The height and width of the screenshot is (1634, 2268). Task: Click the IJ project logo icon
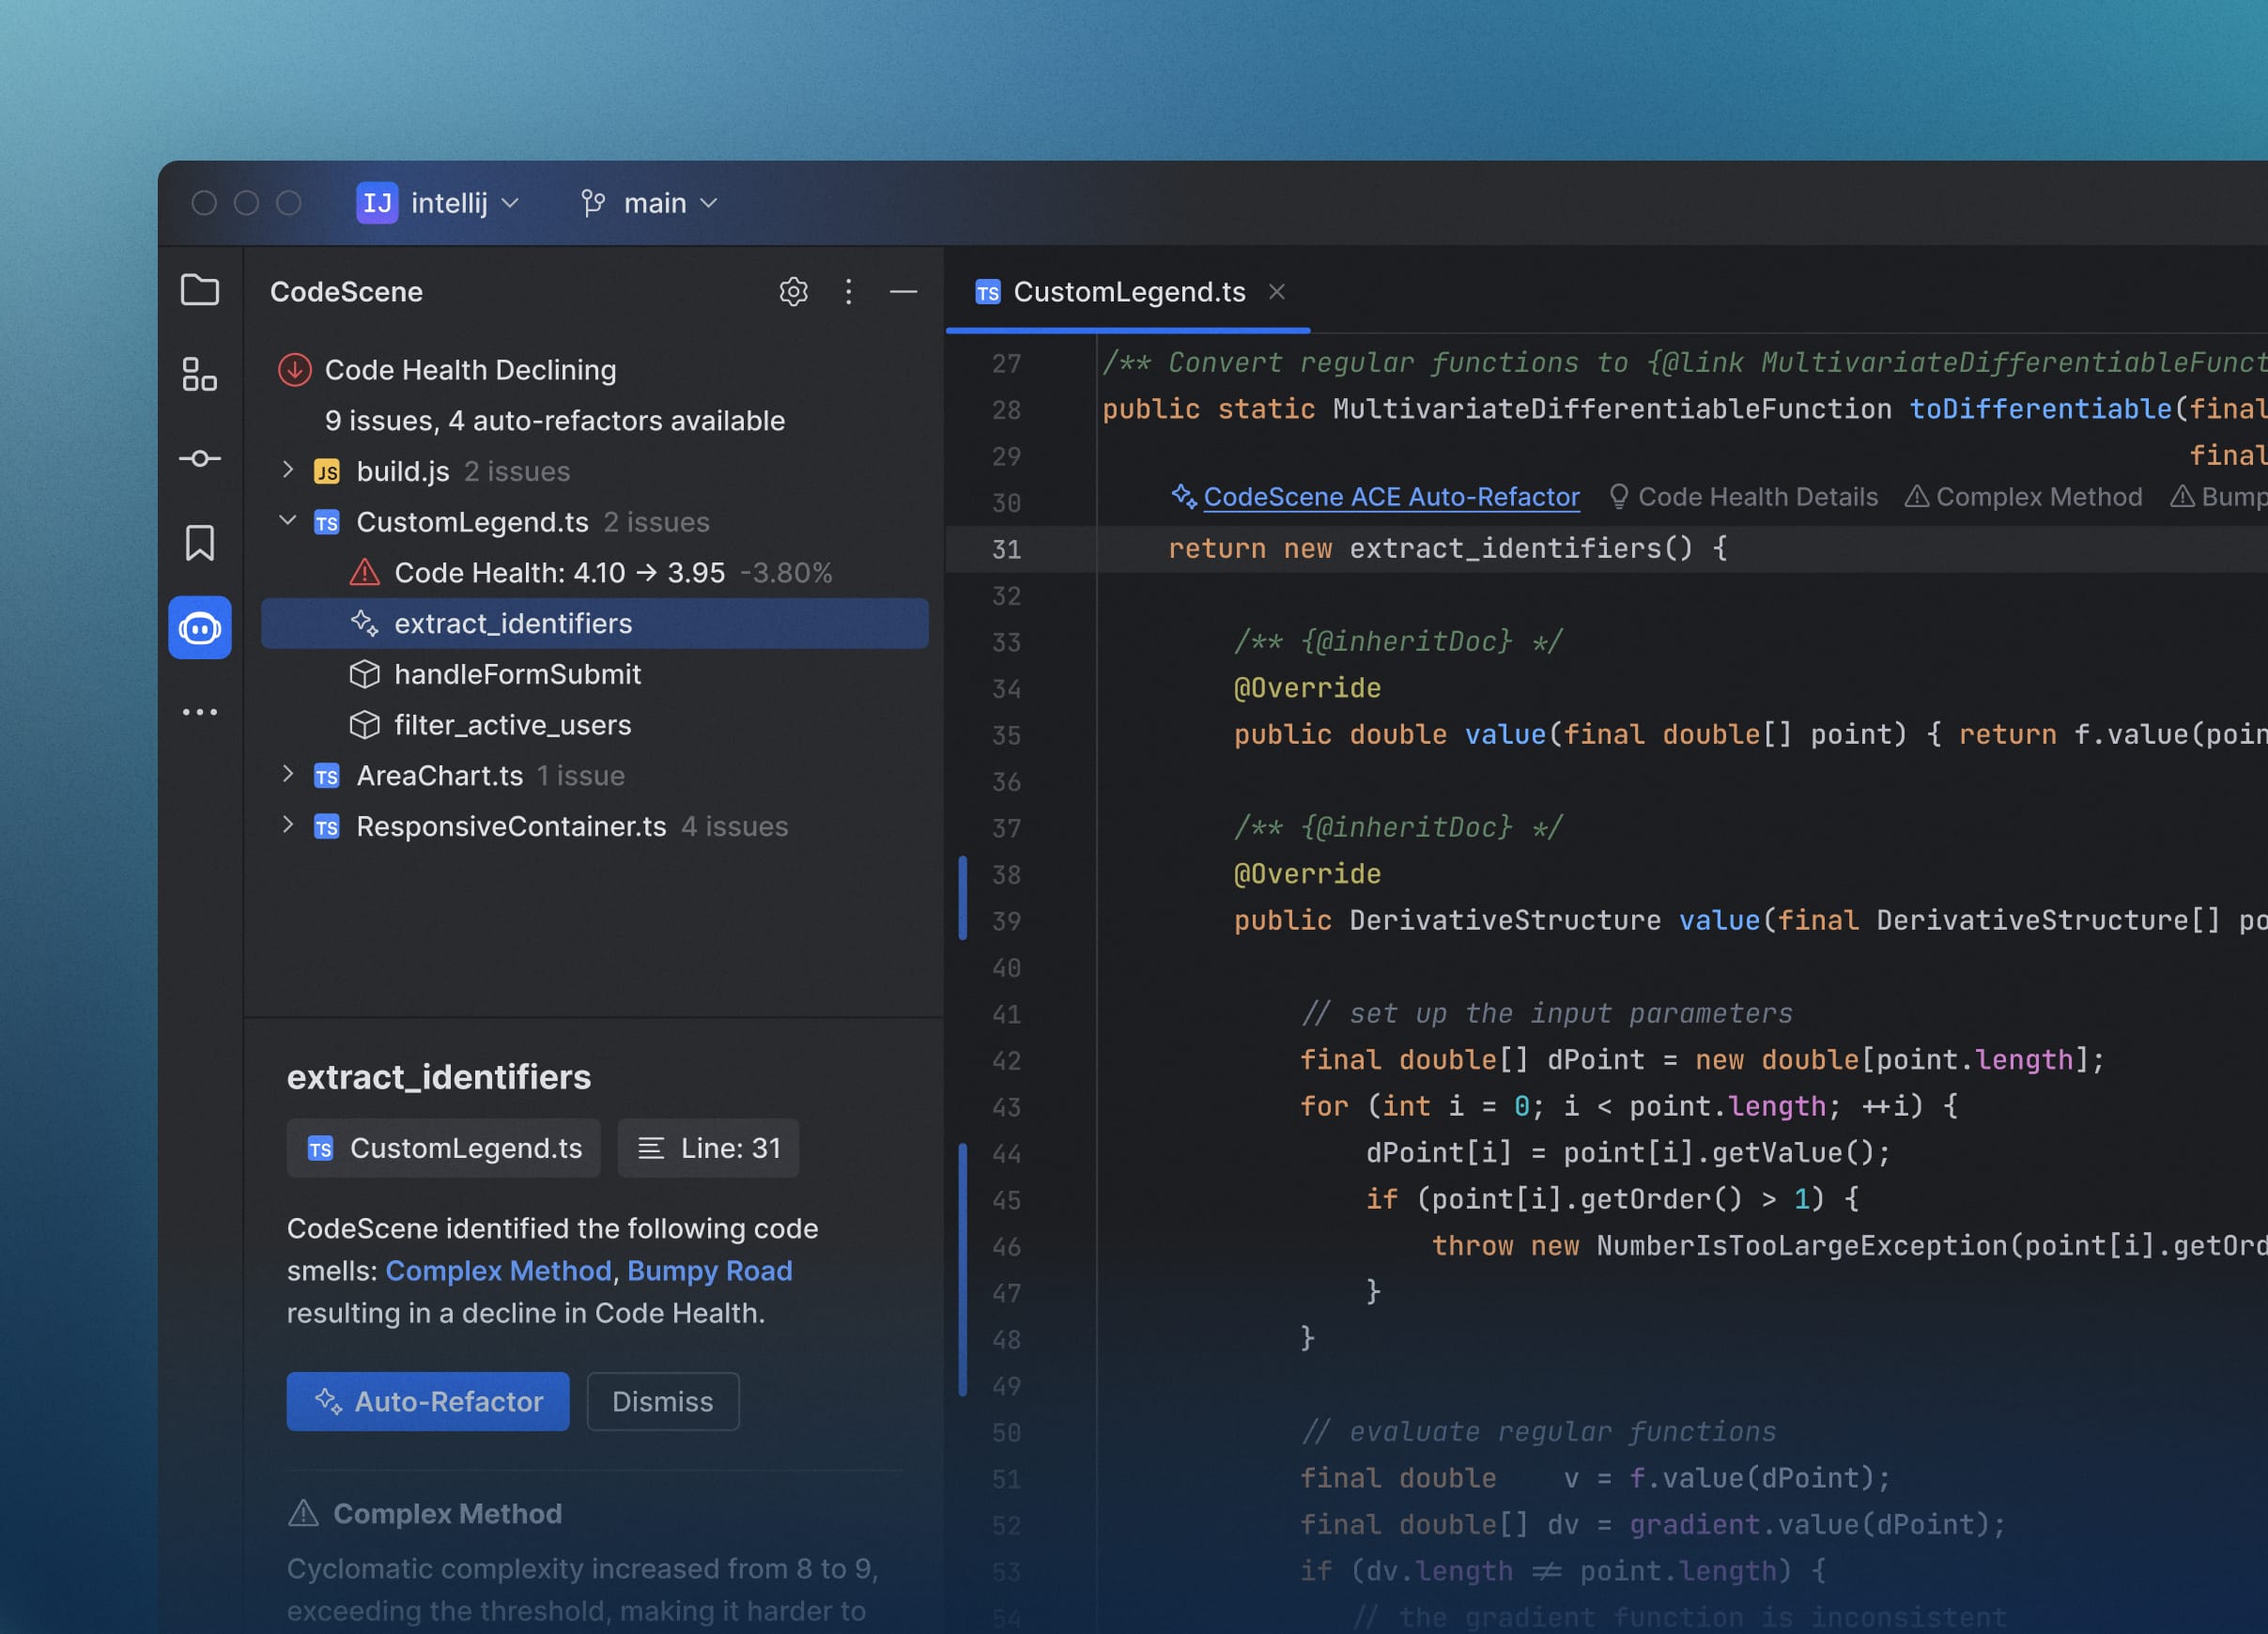(377, 203)
